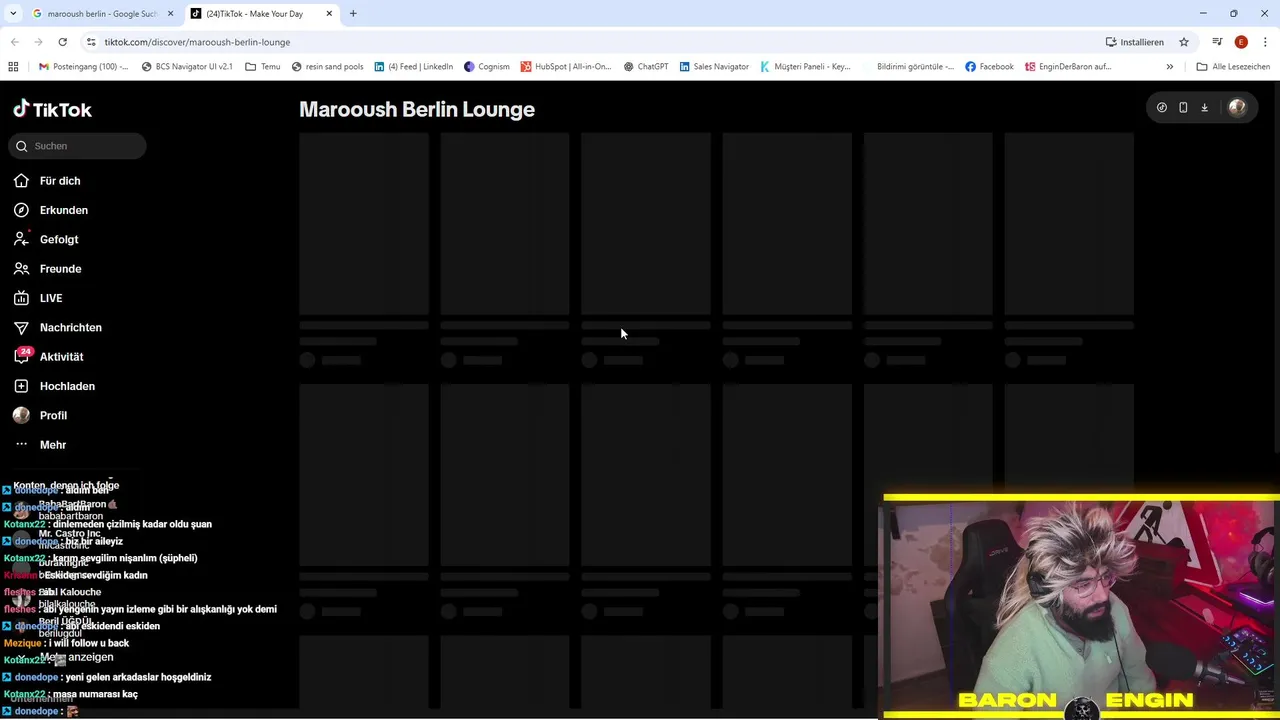Open the Chrome profile E avatar

click(x=1241, y=42)
